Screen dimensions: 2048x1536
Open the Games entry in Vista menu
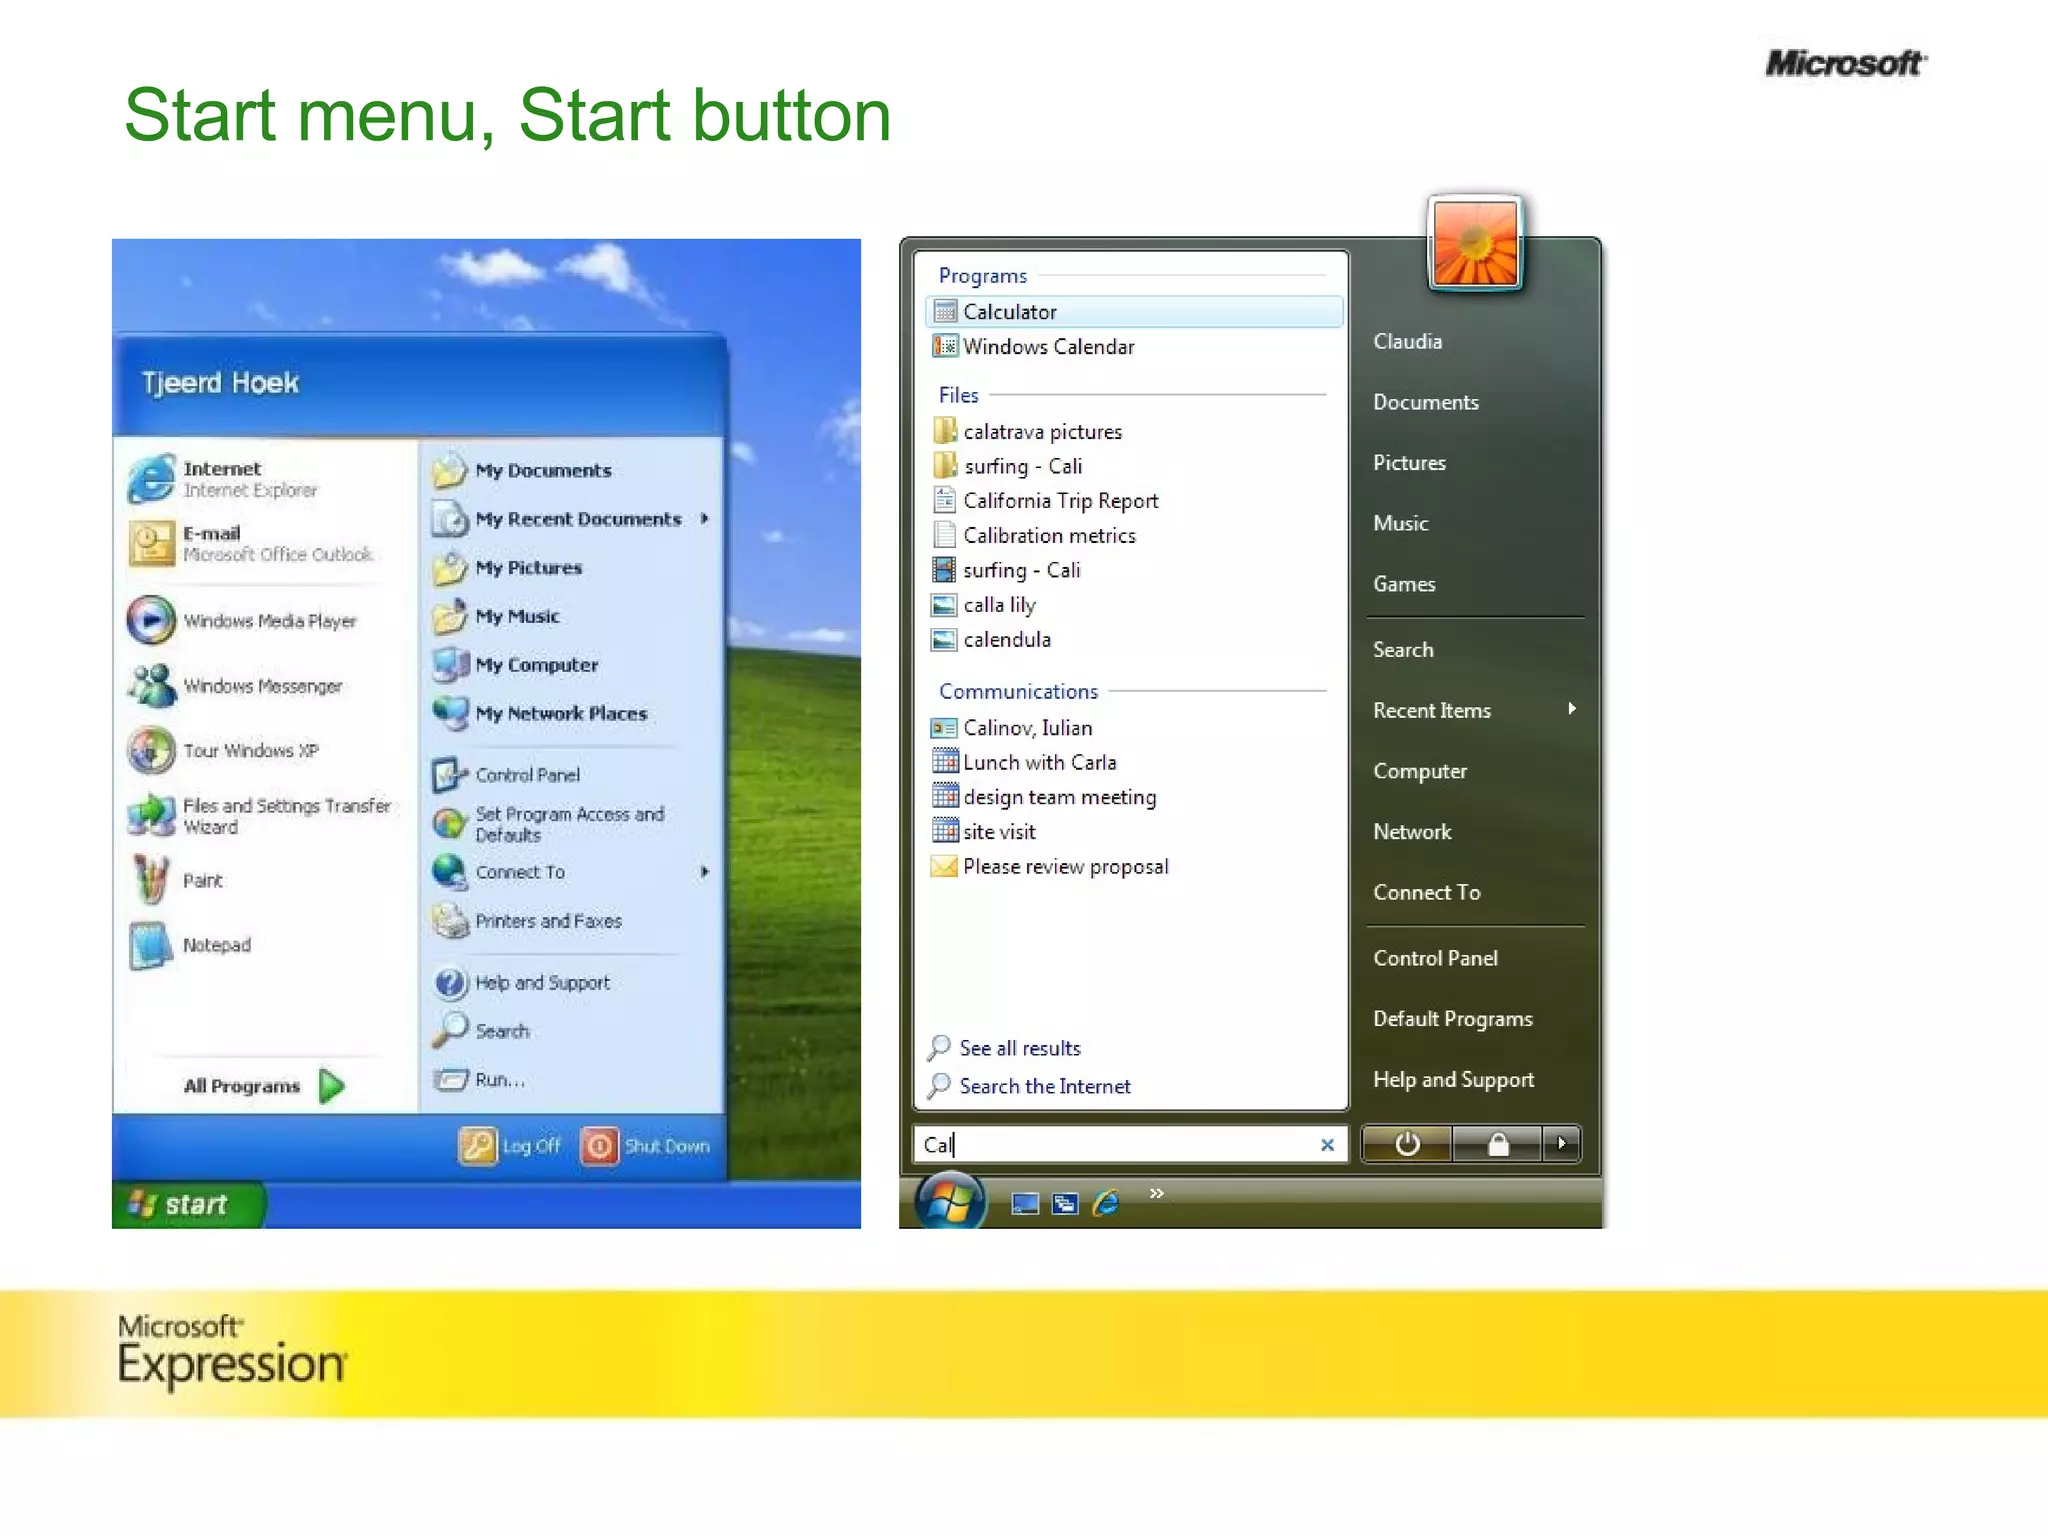tap(1404, 584)
